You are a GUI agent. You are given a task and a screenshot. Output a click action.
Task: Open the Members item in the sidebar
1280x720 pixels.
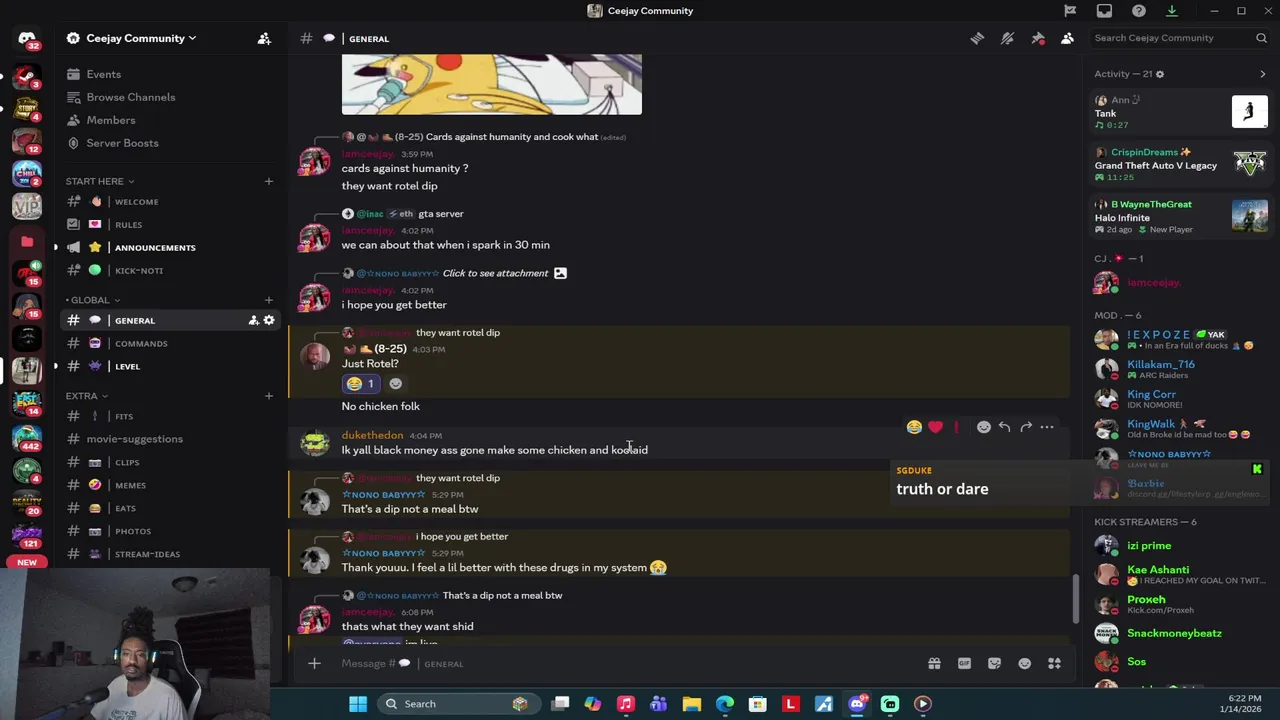pyautogui.click(x=110, y=120)
